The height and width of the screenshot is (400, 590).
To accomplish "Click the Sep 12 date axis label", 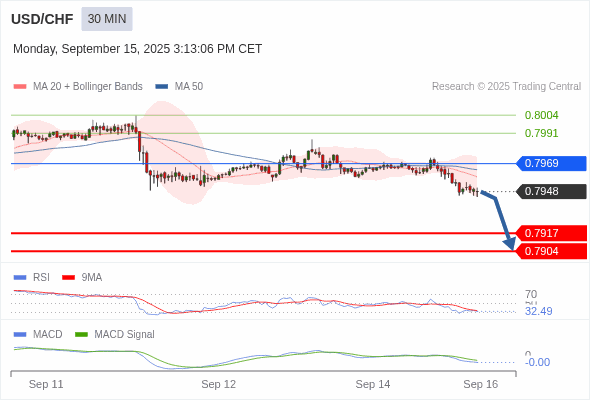I will pyautogui.click(x=219, y=384).
